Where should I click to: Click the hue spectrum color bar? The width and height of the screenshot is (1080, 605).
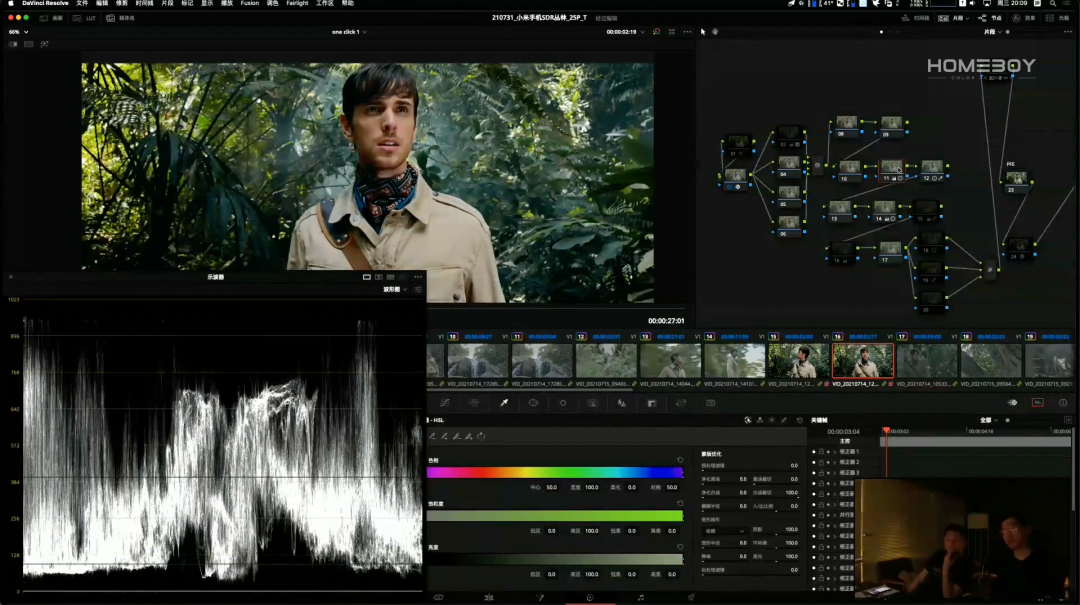tap(554, 473)
